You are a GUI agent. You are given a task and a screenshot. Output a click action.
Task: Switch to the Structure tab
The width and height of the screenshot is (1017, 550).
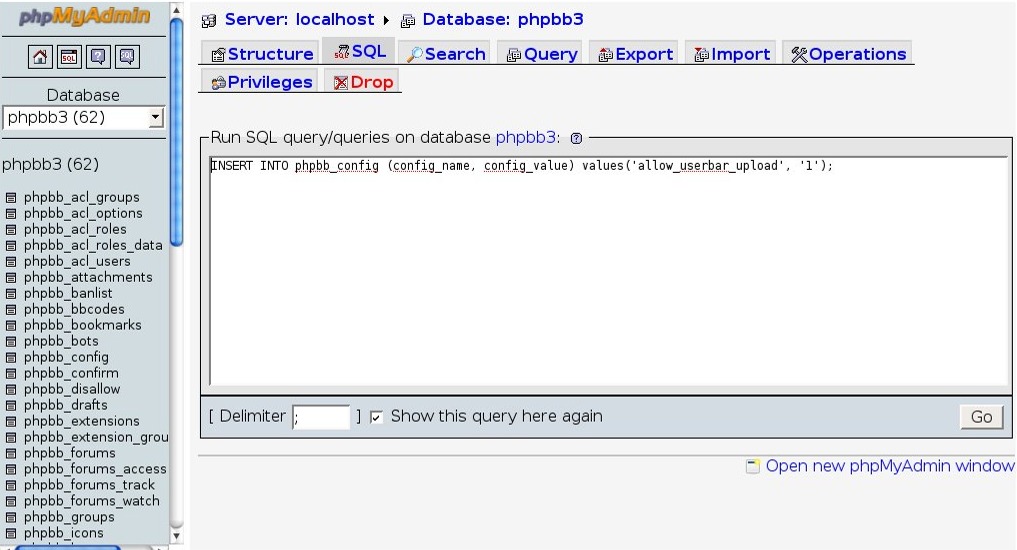[262, 54]
